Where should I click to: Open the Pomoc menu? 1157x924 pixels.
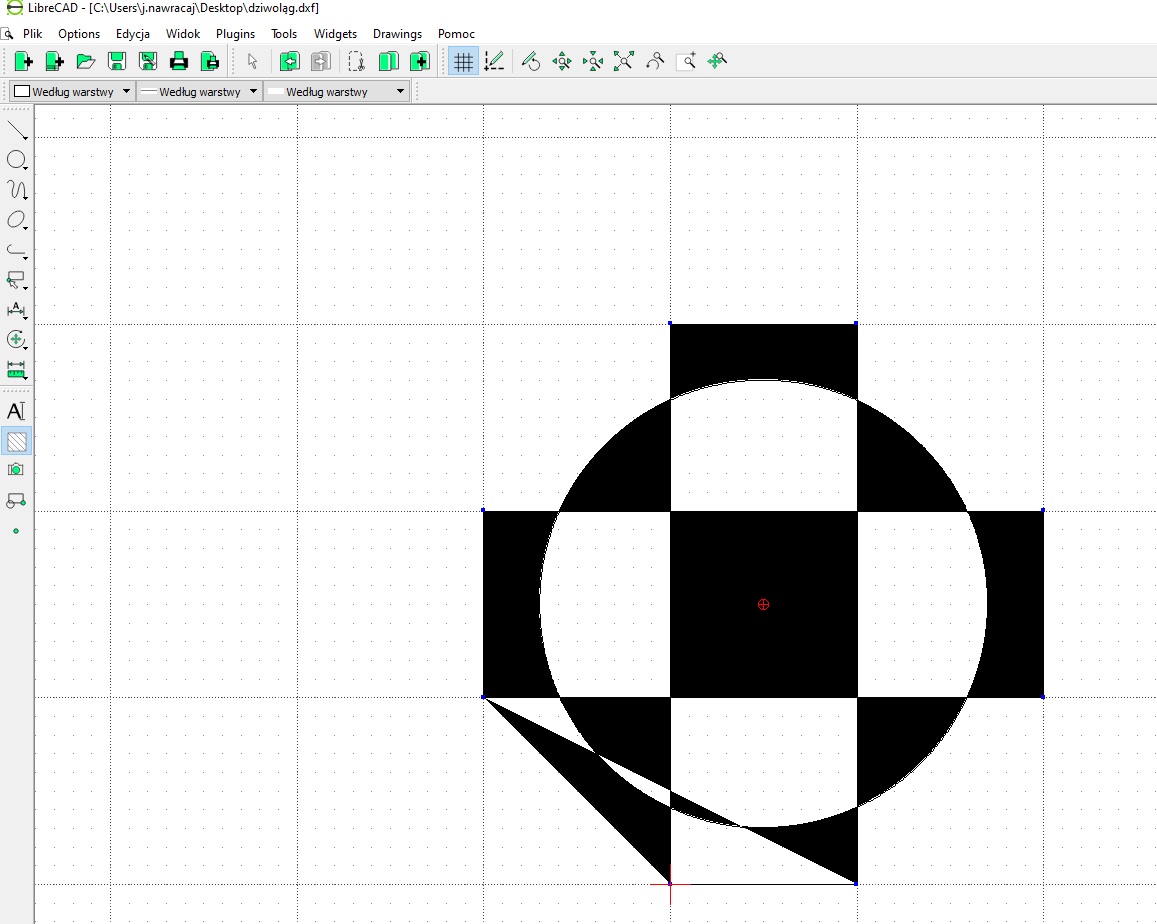(x=456, y=34)
